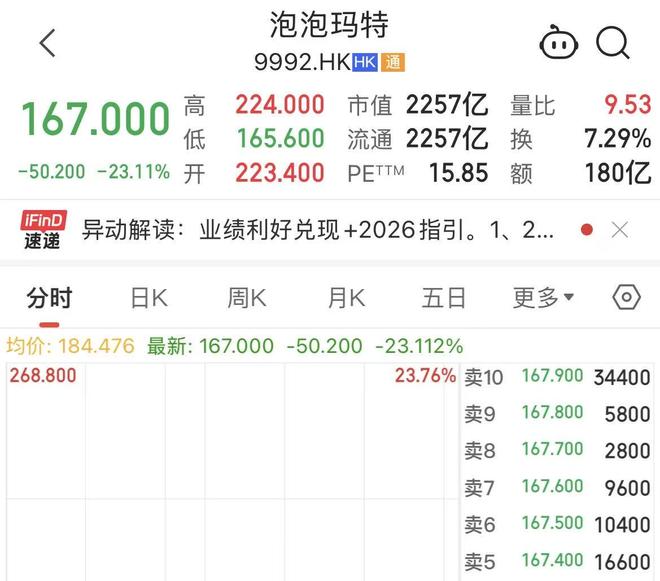
Task: Tap the blue HK market badge
Action: pyautogui.click(x=365, y=63)
